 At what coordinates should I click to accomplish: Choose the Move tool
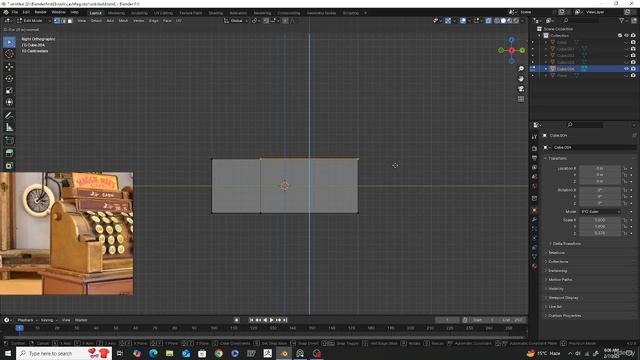point(9,67)
